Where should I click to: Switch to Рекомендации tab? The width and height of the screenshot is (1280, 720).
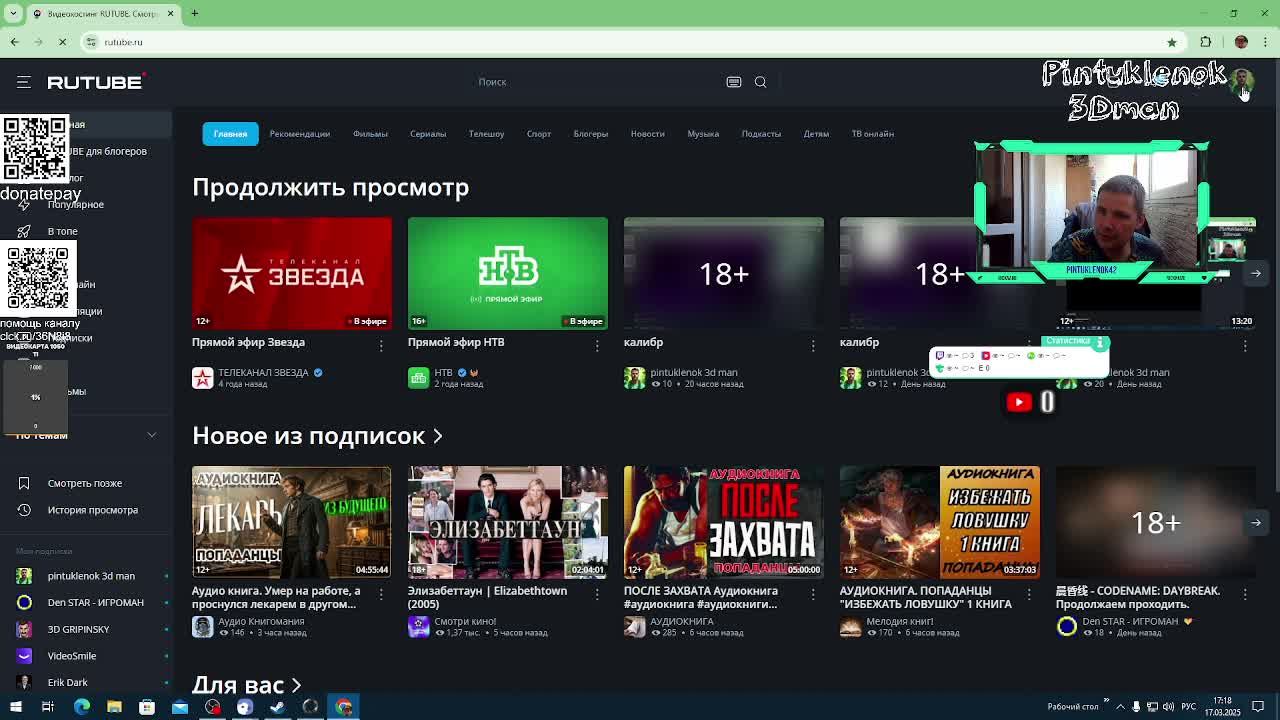click(299, 133)
